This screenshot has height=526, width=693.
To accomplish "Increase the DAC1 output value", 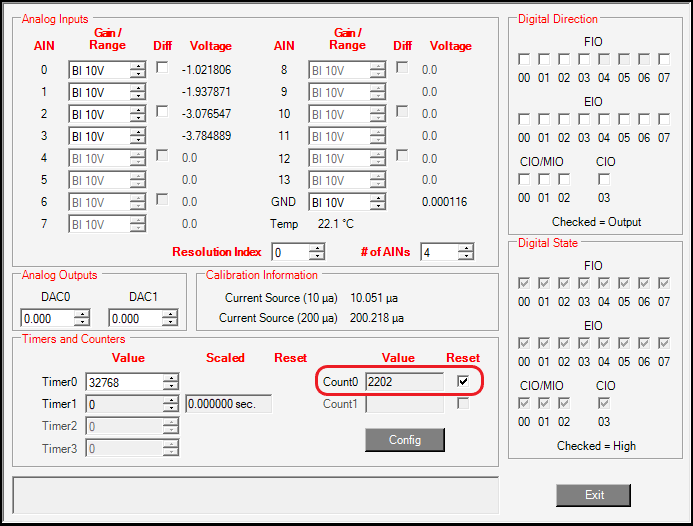I will click(170, 314).
